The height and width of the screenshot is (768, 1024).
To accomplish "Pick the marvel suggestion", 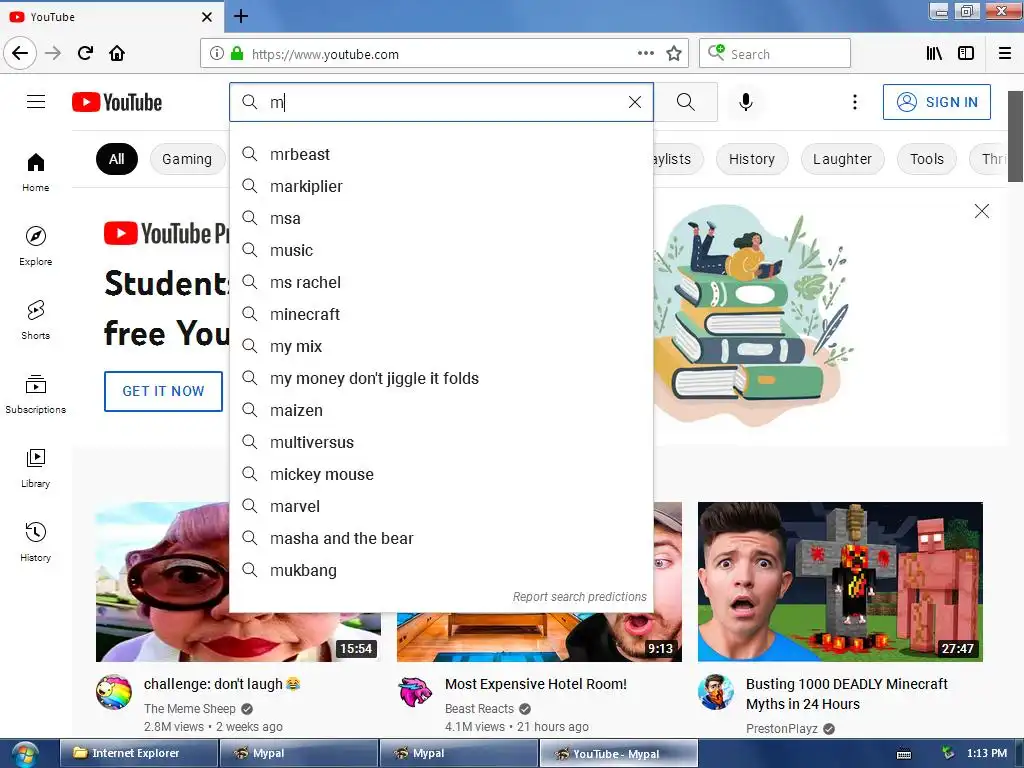I will [441, 506].
